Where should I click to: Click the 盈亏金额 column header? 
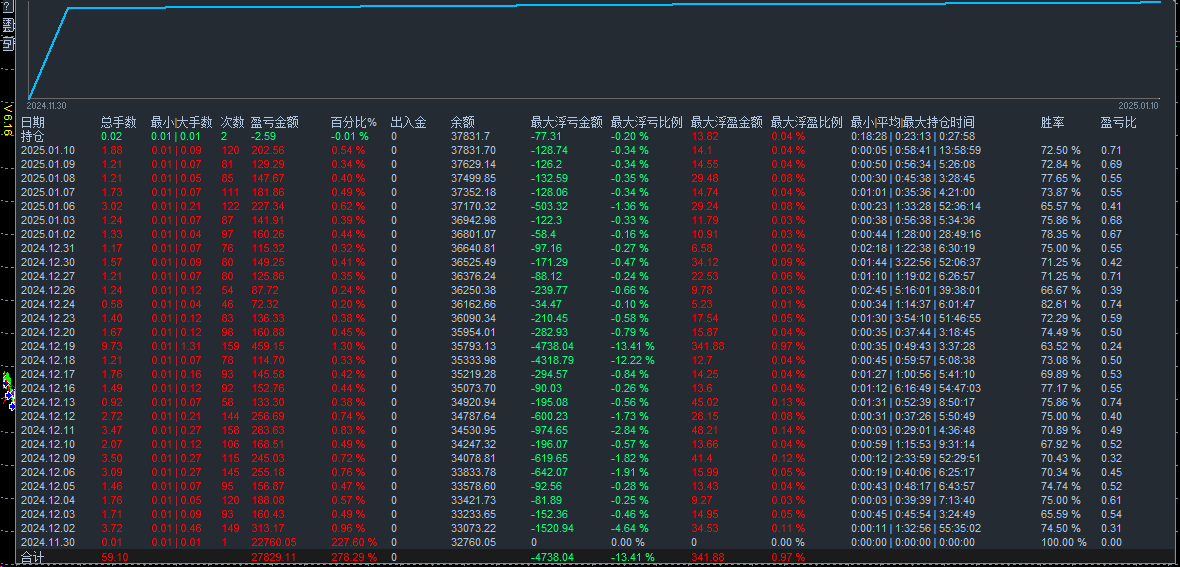point(275,123)
